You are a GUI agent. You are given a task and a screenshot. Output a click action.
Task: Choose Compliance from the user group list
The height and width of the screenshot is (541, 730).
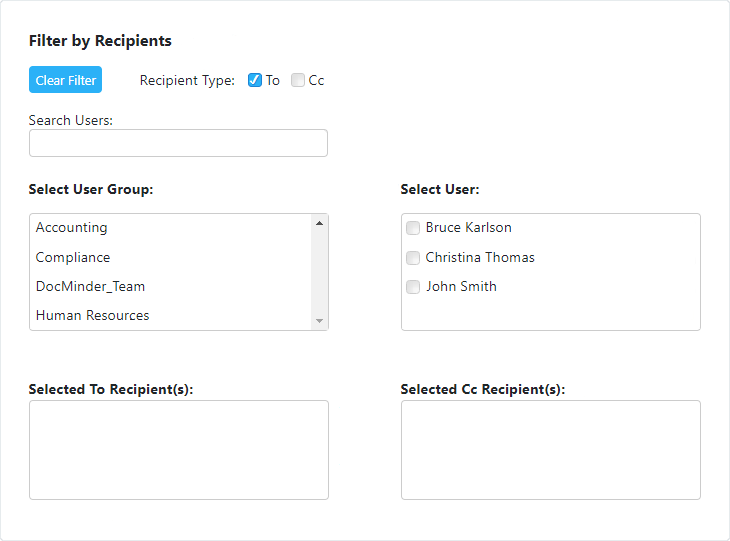[73, 257]
